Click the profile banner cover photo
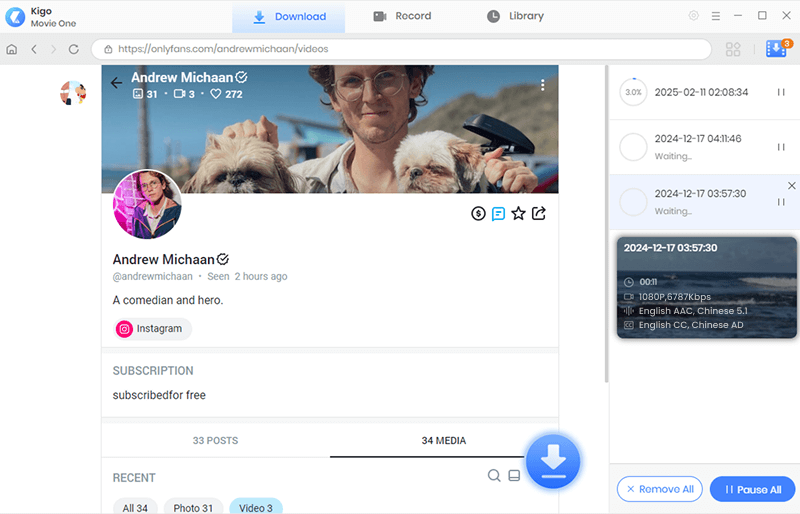This screenshot has height=514, width=800. (x=330, y=129)
